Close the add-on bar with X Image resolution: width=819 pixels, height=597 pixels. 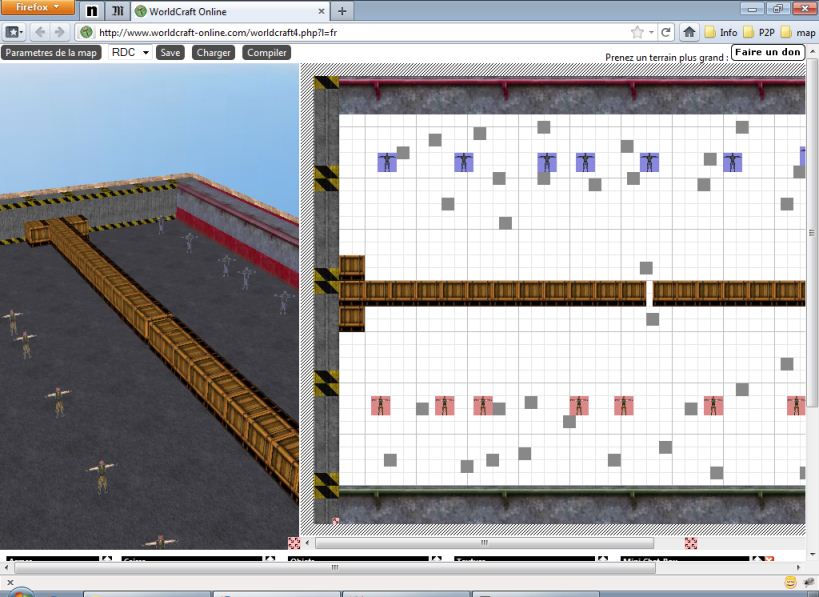(10, 582)
